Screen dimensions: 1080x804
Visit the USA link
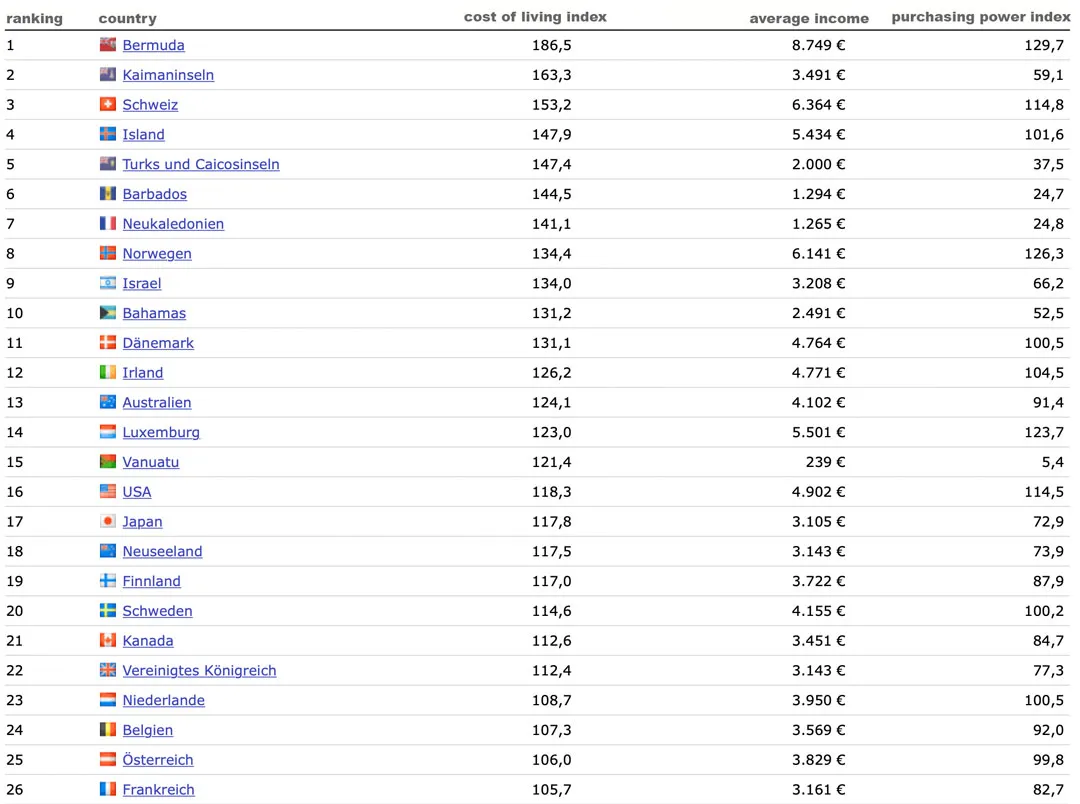pyautogui.click(x=136, y=492)
